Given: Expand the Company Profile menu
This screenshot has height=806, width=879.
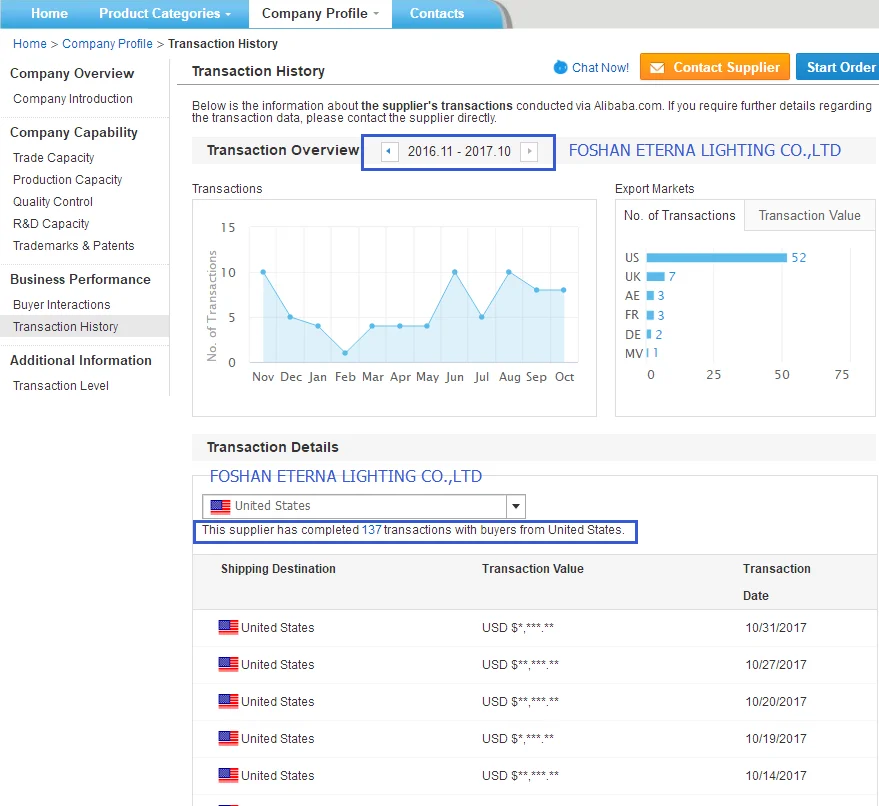Looking at the screenshot, I should (320, 14).
